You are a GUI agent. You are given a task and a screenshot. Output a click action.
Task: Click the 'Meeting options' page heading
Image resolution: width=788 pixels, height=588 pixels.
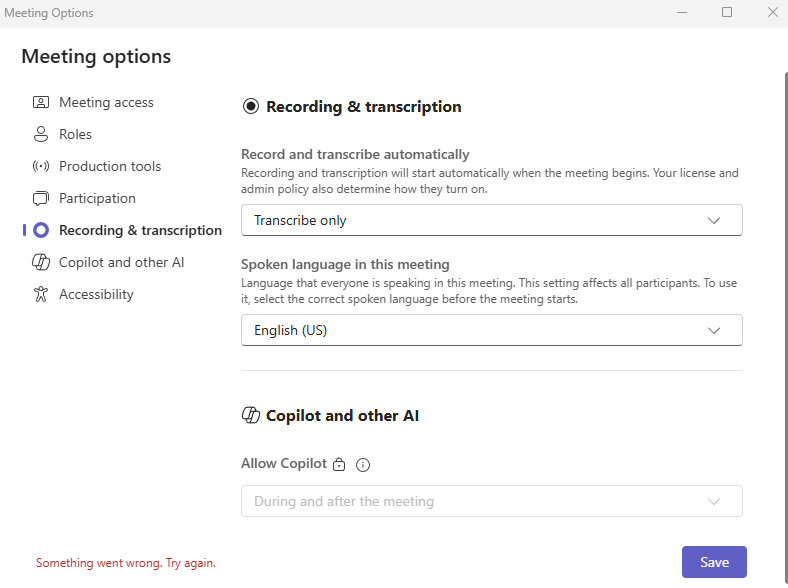[96, 56]
